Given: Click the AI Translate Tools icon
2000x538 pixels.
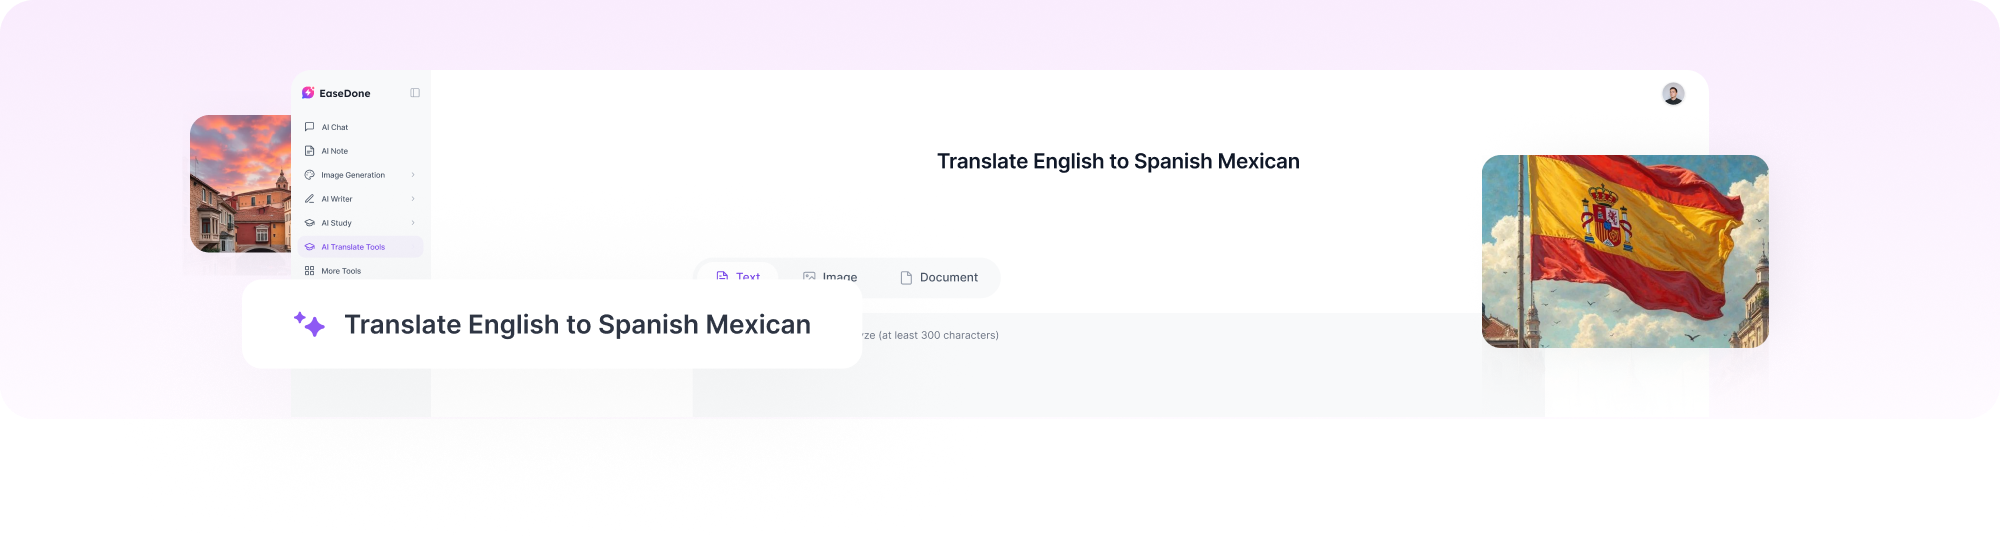Looking at the screenshot, I should [309, 247].
